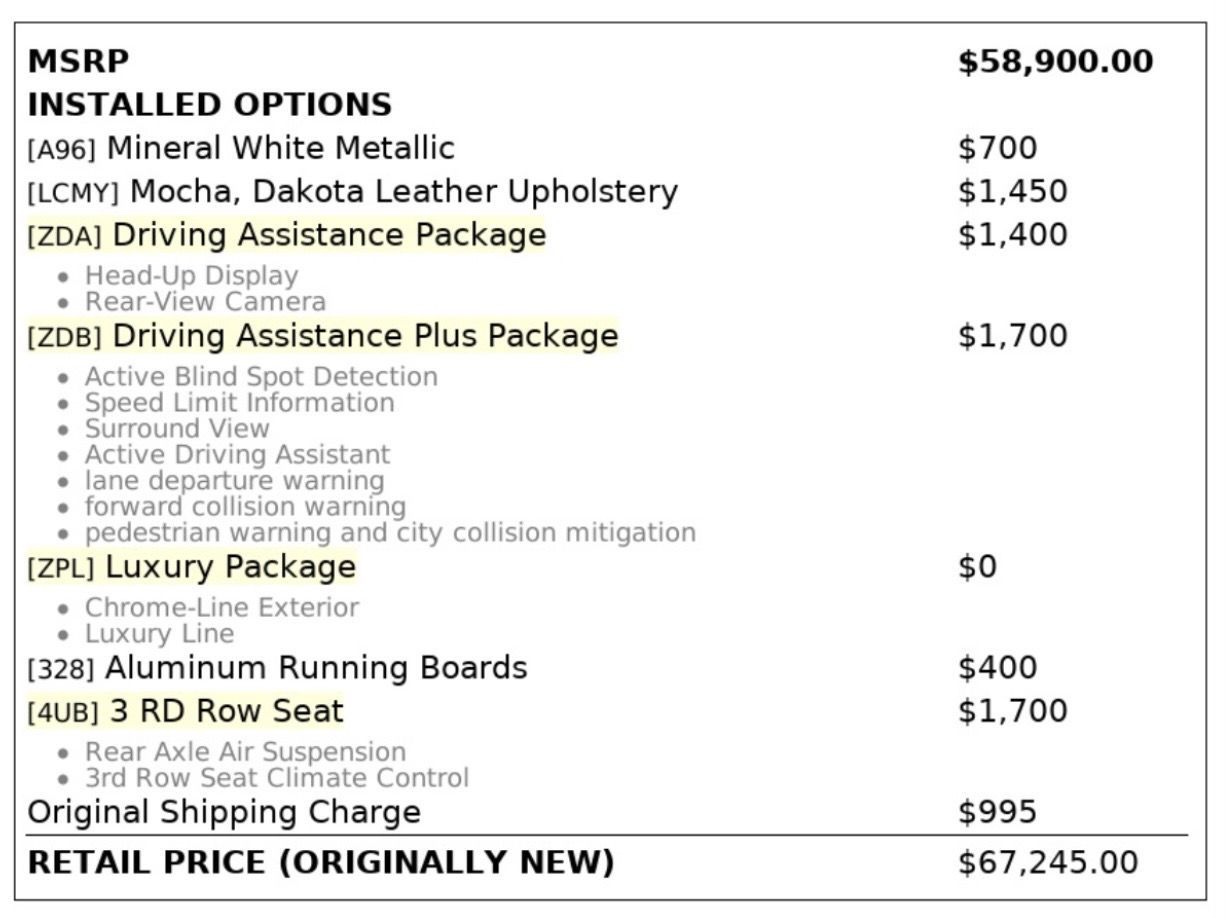1226x919 pixels.
Task: Click the Head-Up Display bullet item
Action: point(191,275)
